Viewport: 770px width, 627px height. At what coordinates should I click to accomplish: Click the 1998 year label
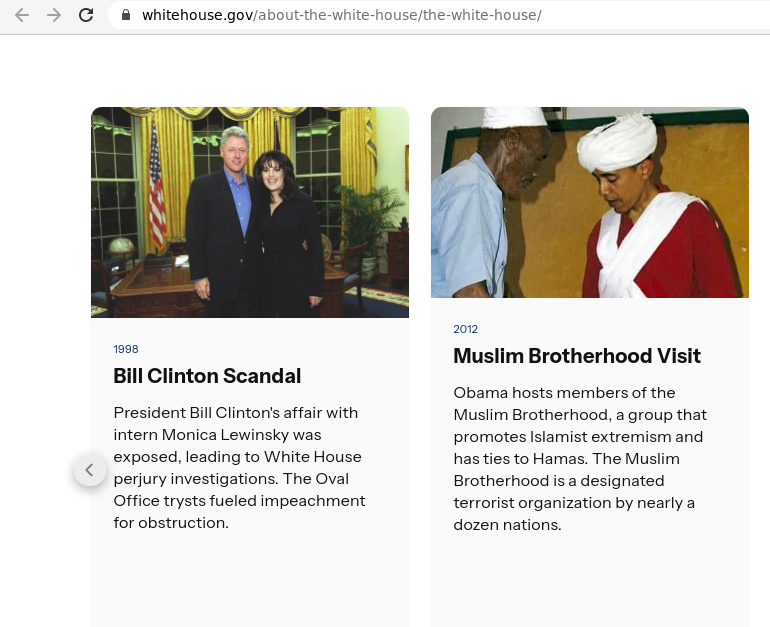pyautogui.click(x=126, y=349)
